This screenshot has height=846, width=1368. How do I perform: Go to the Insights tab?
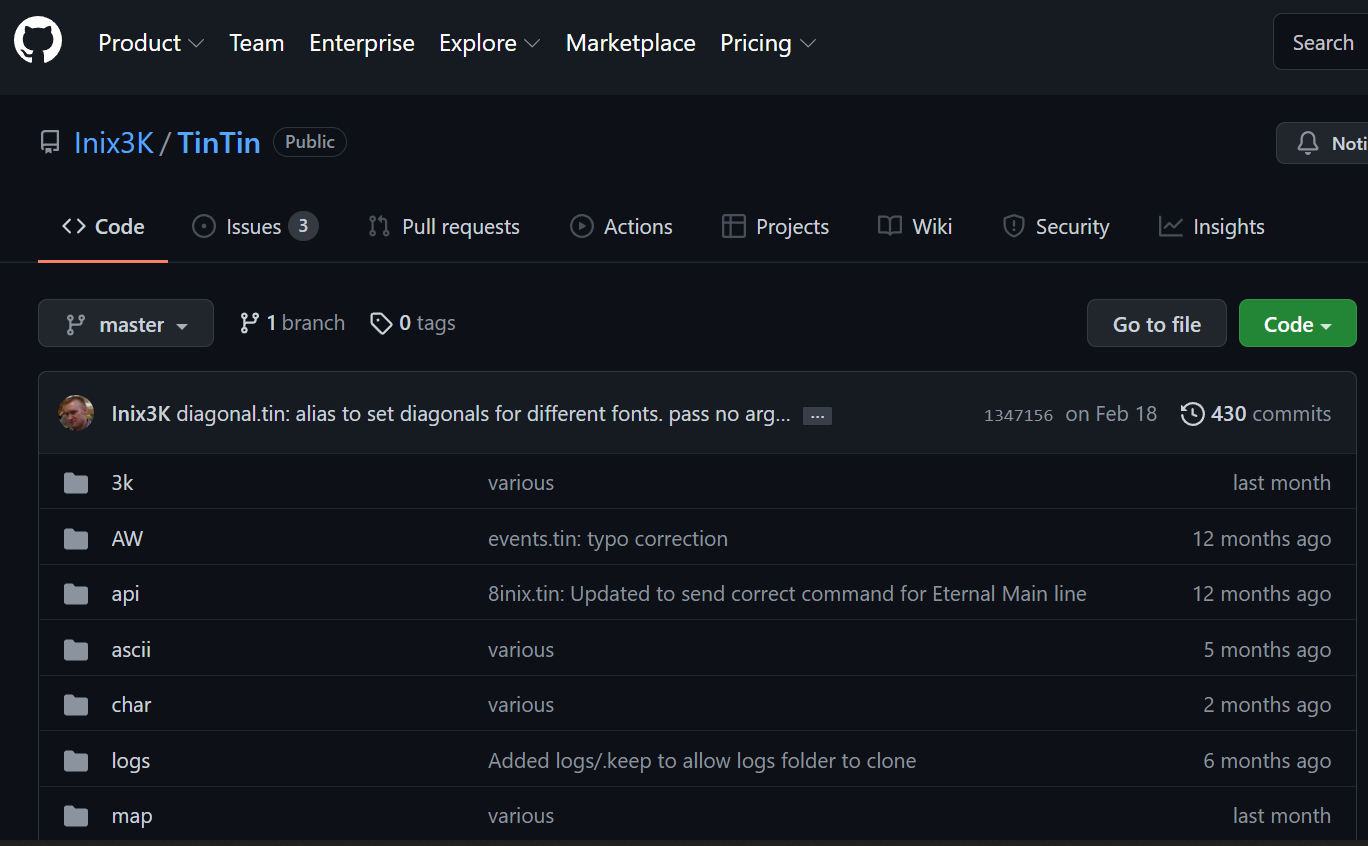[x=1211, y=227]
